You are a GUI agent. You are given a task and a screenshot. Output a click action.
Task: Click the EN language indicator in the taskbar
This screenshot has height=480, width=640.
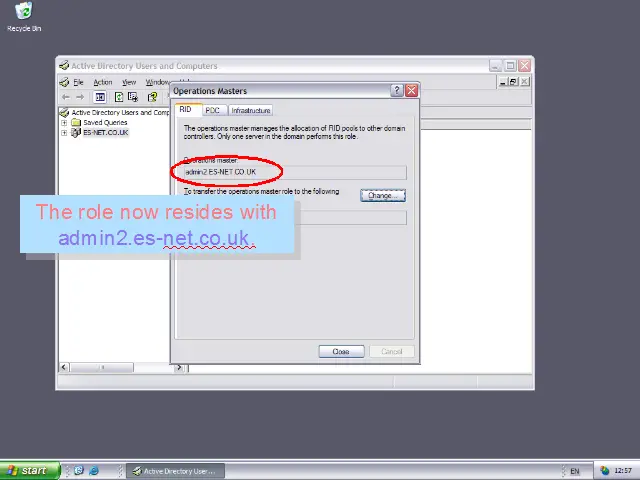[575, 471]
